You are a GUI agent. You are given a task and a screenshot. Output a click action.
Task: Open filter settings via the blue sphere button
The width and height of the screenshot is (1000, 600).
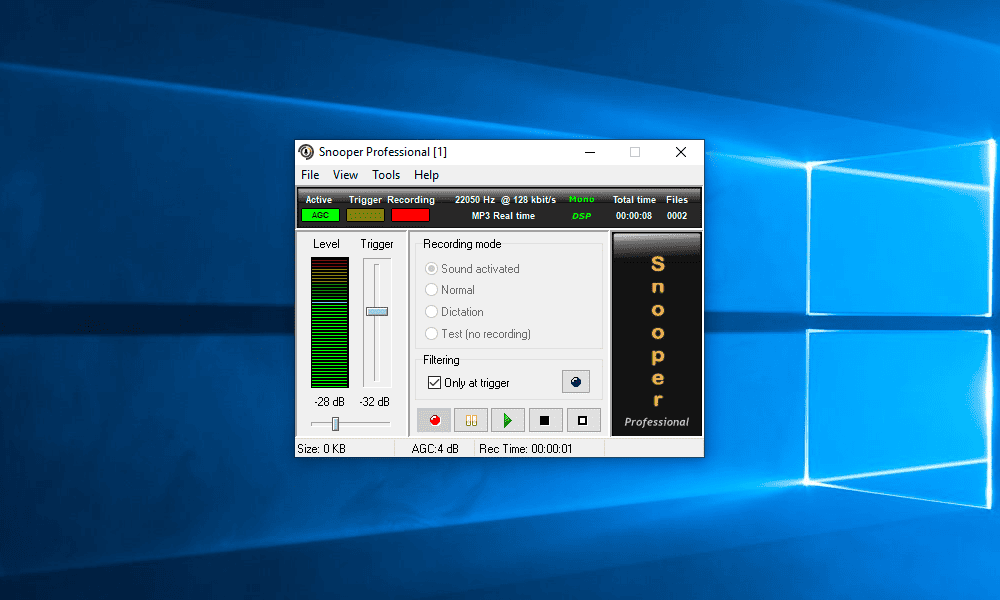click(576, 382)
